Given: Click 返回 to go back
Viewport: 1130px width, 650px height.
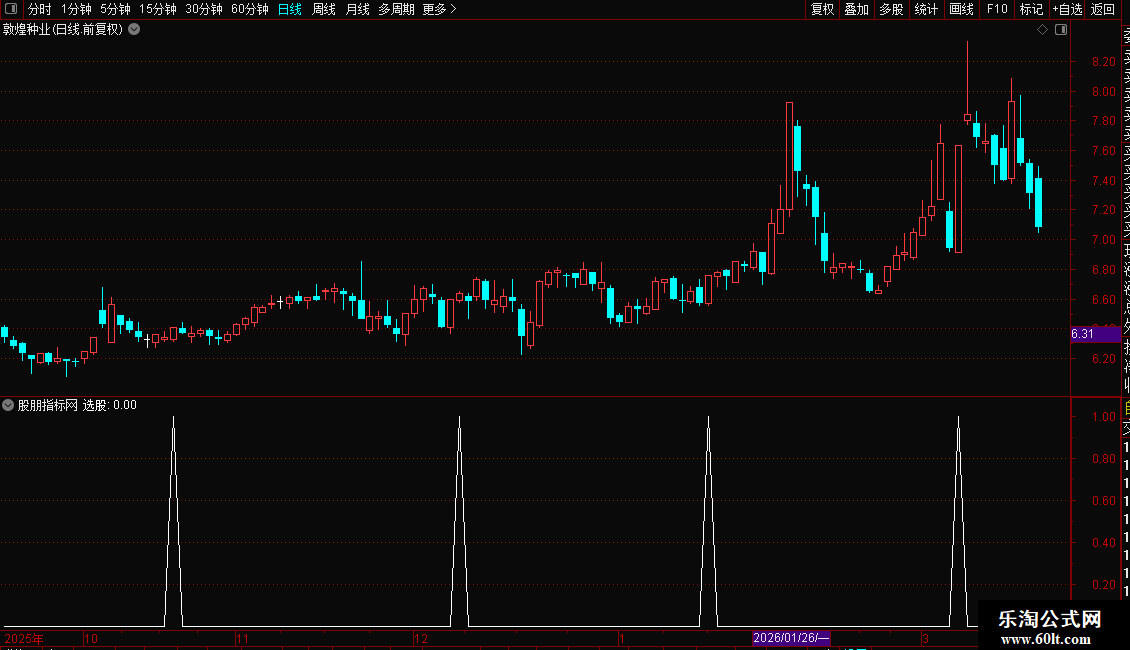Looking at the screenshot, I should (1103, 9).
